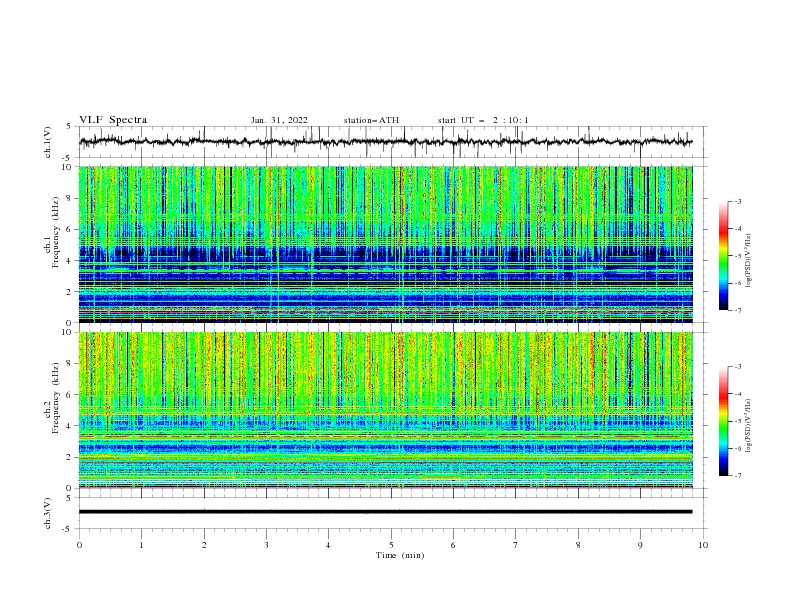Click the ch.2 'log(PSD)(V²/Hz)' colorbar label
This screenshot has width=792, height=612.
click(748, 425)
